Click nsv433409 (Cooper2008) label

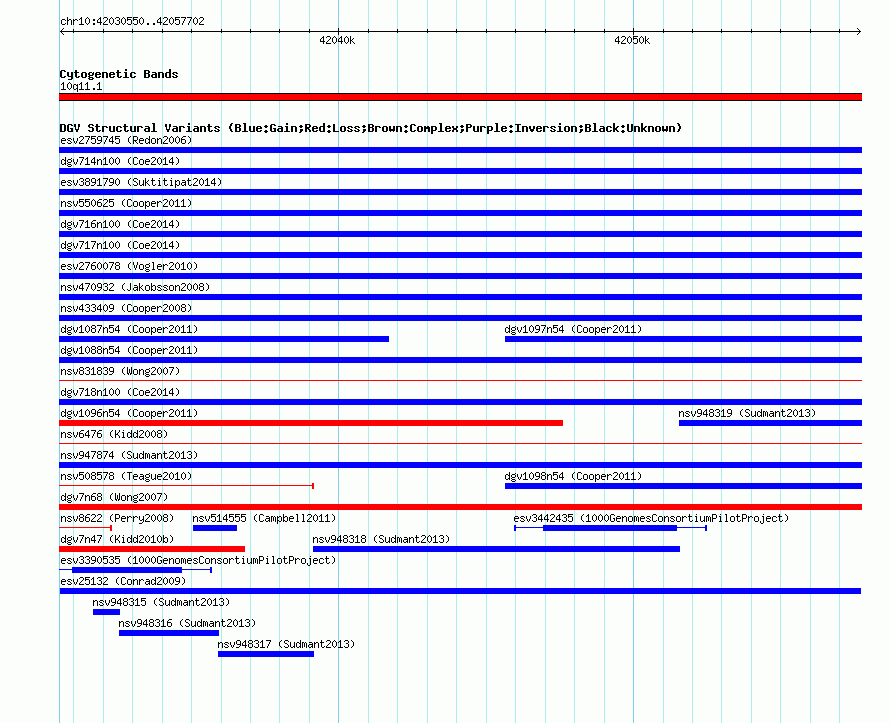click(x=126, y=308)
